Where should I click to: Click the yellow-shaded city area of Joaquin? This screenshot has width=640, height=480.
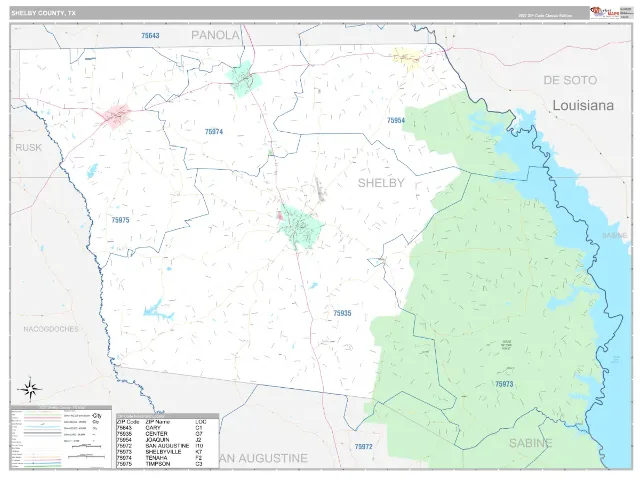407,58
